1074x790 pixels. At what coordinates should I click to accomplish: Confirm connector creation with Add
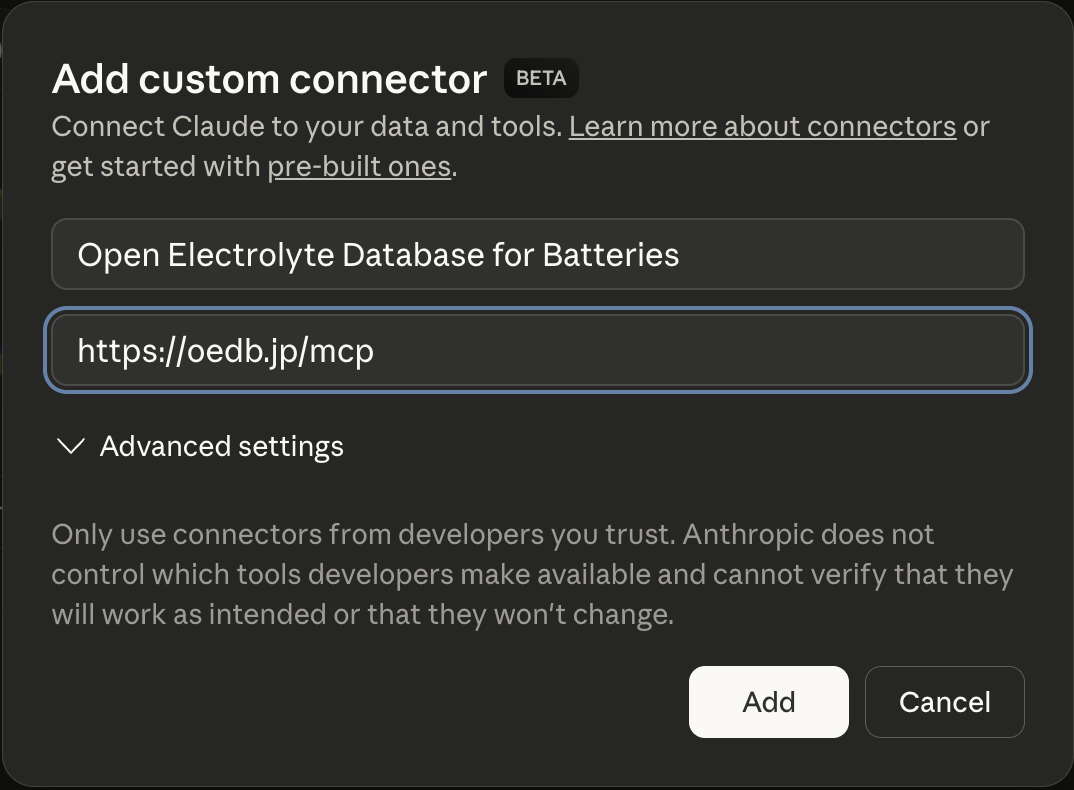768,701
